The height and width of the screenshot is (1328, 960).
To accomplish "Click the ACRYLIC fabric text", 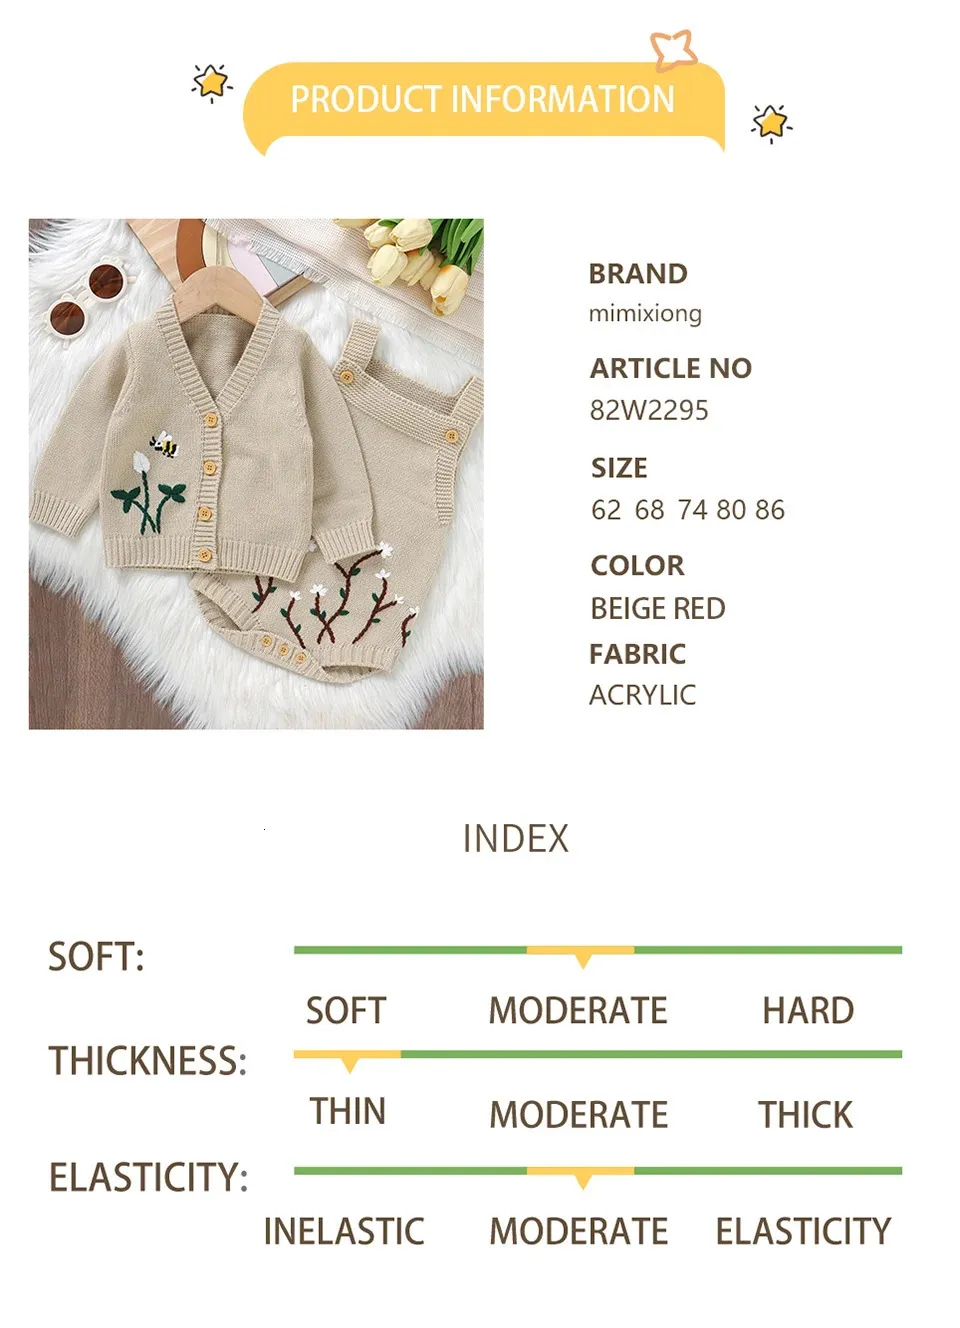I will coord(642,695).
